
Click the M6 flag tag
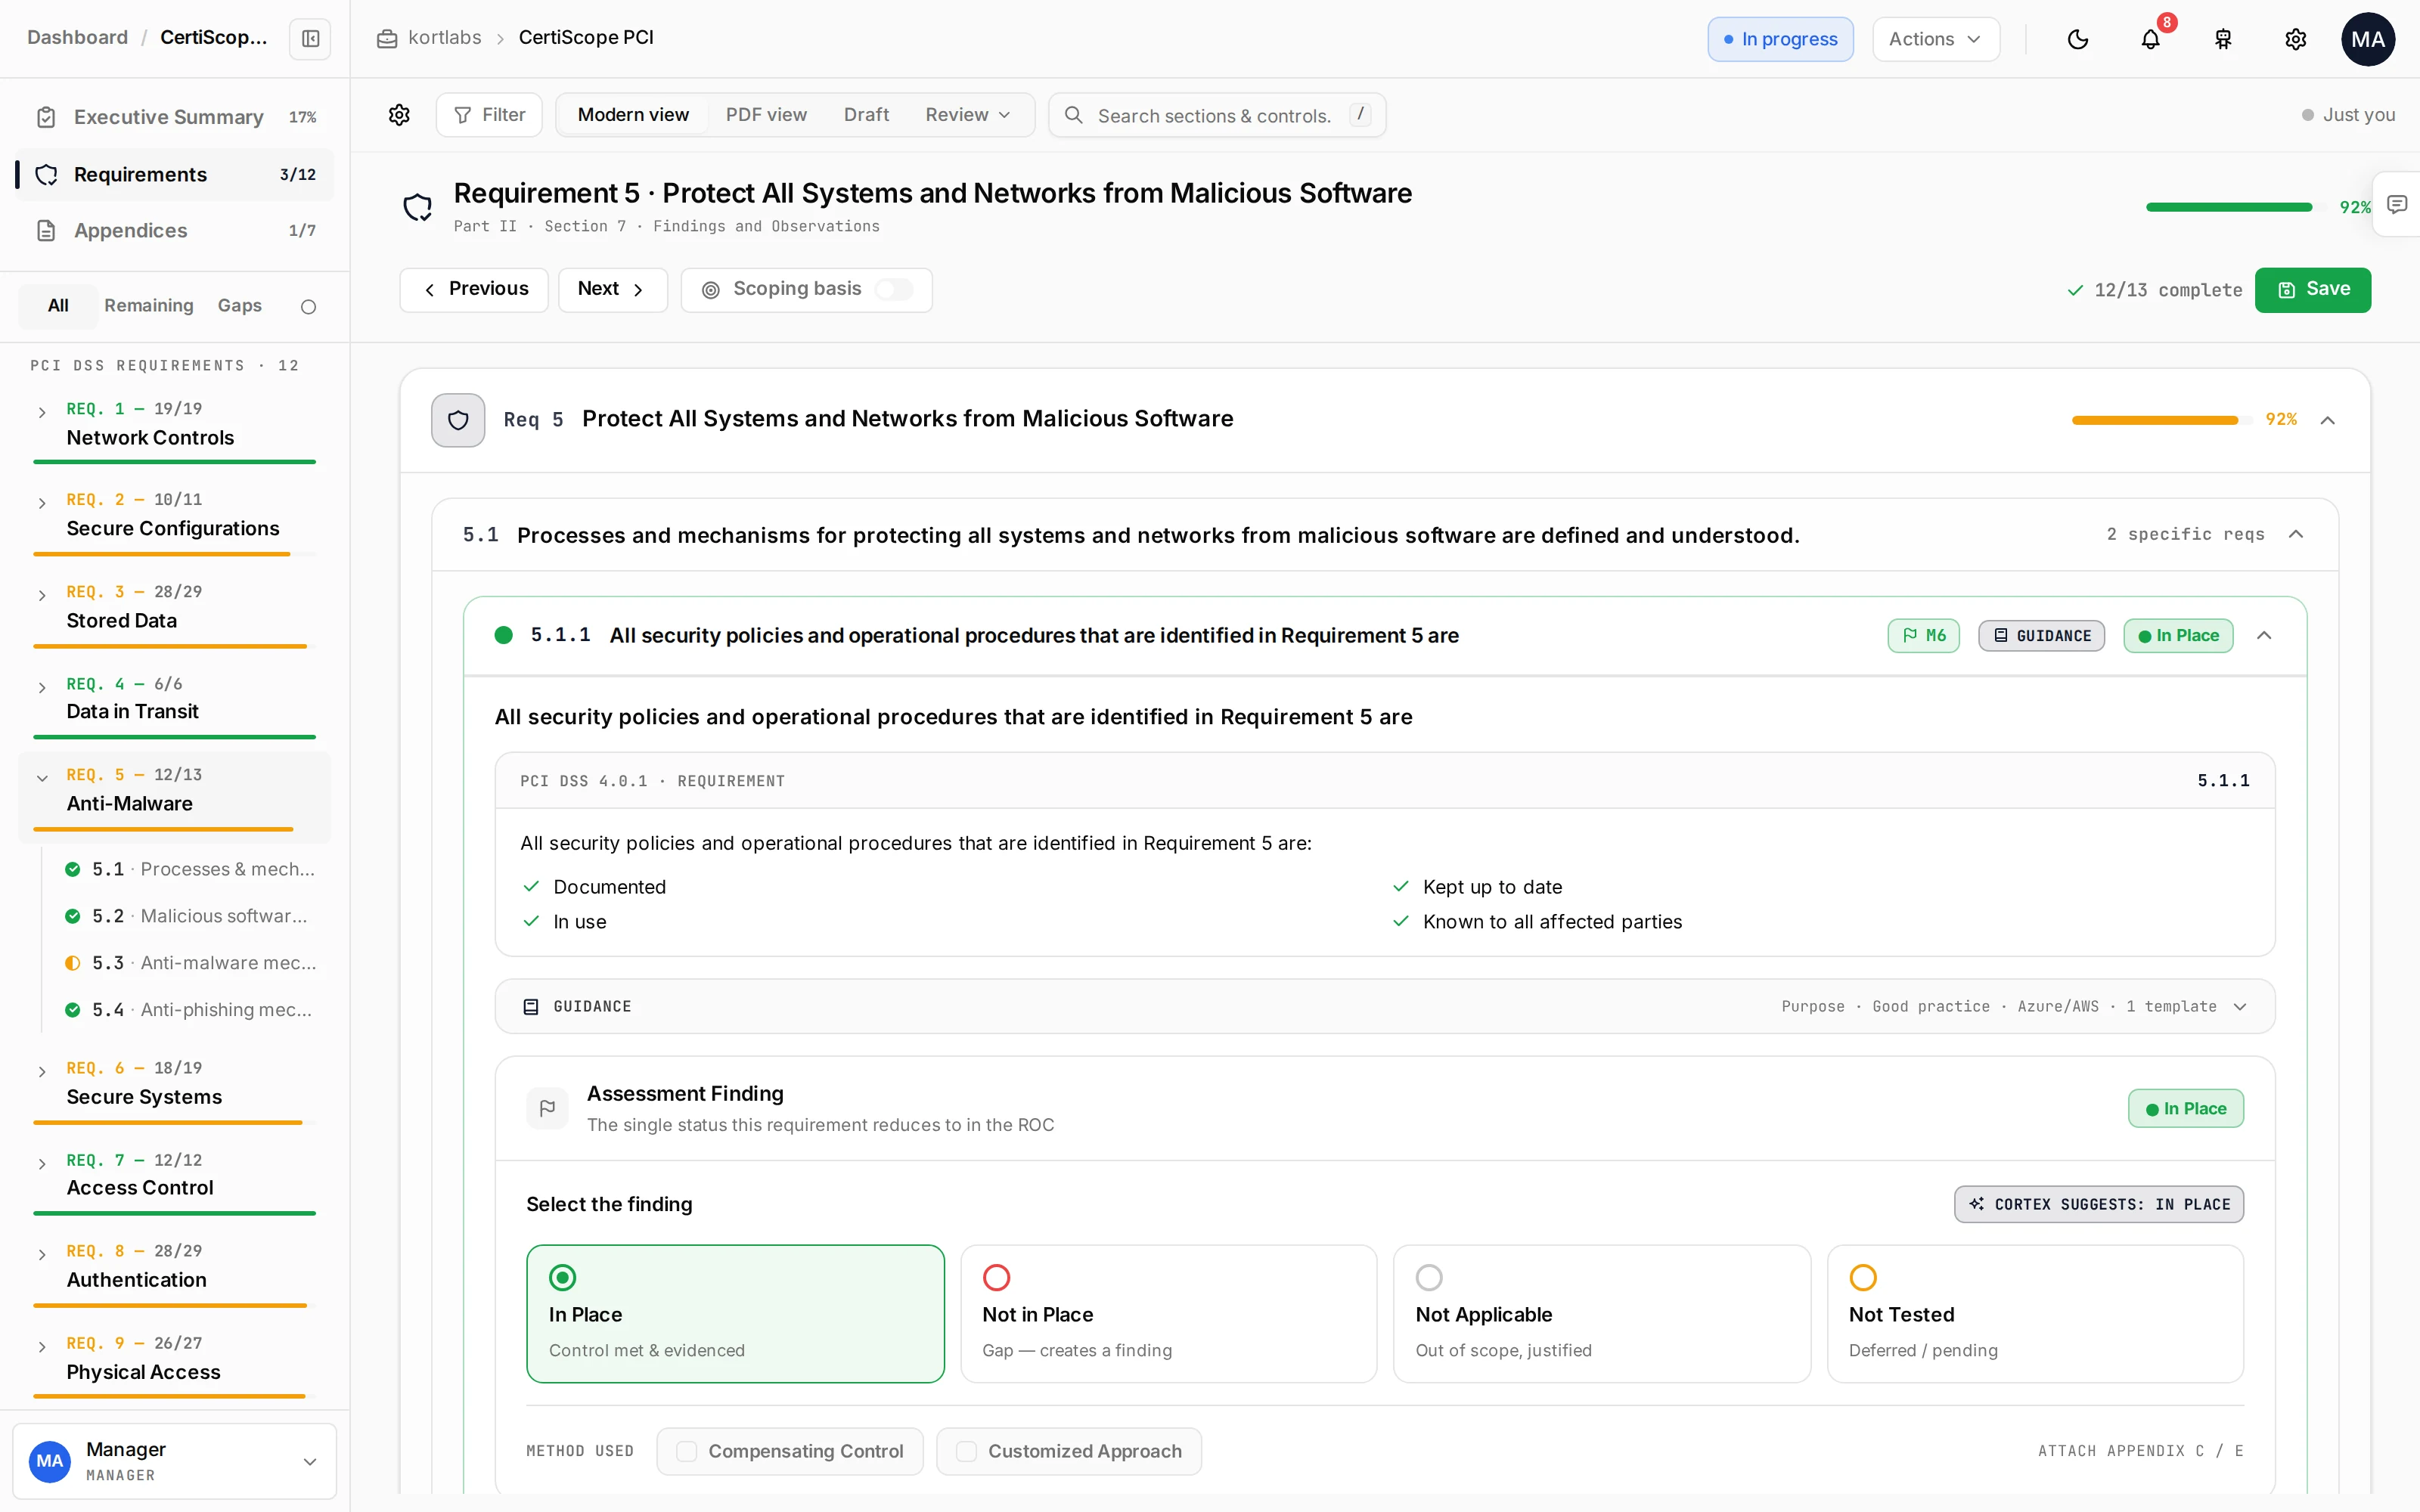(1924, 636)
